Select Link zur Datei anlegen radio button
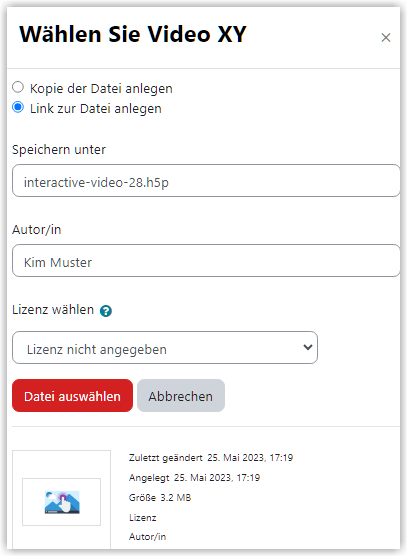408x557 pixels. [18, 107]
